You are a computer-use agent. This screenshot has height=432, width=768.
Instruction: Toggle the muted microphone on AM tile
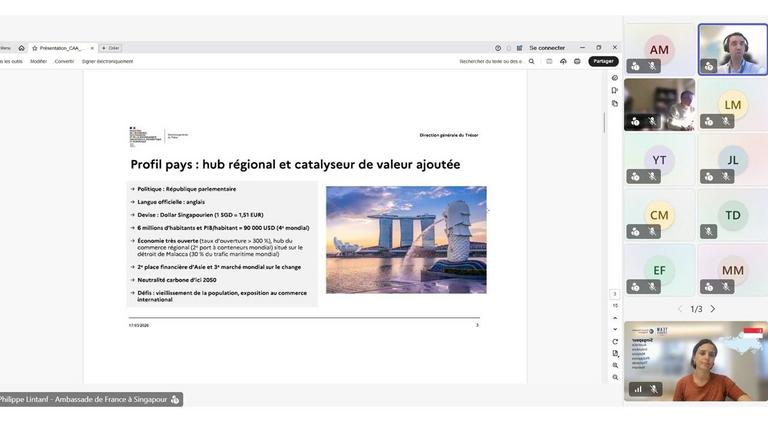click(x=652, y=66)
